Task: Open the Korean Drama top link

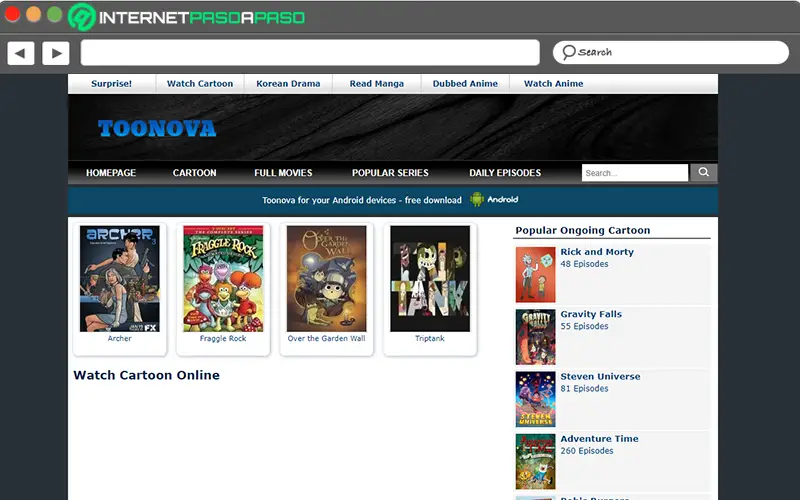Action: click(288, 84)
